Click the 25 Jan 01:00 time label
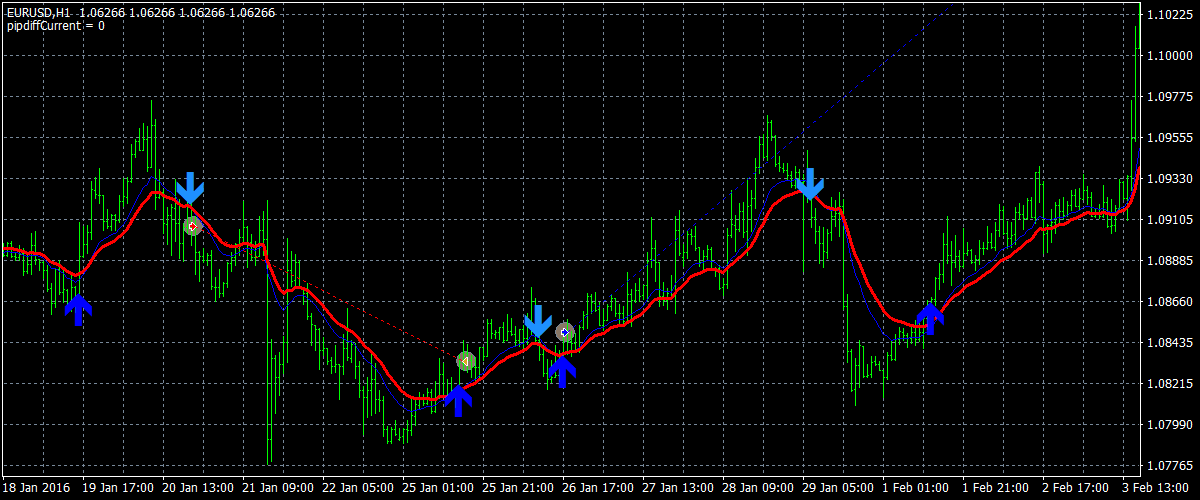 (438, 489)
